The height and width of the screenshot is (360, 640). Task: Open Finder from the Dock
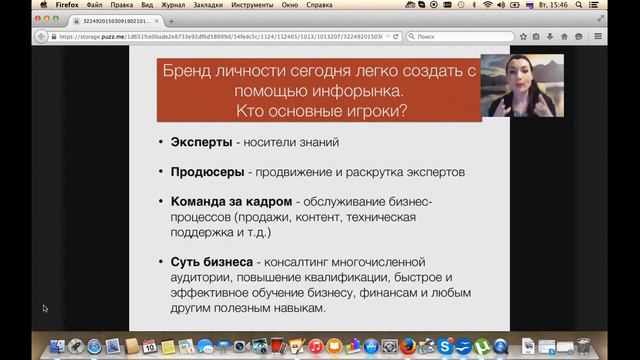coord(57,347)
